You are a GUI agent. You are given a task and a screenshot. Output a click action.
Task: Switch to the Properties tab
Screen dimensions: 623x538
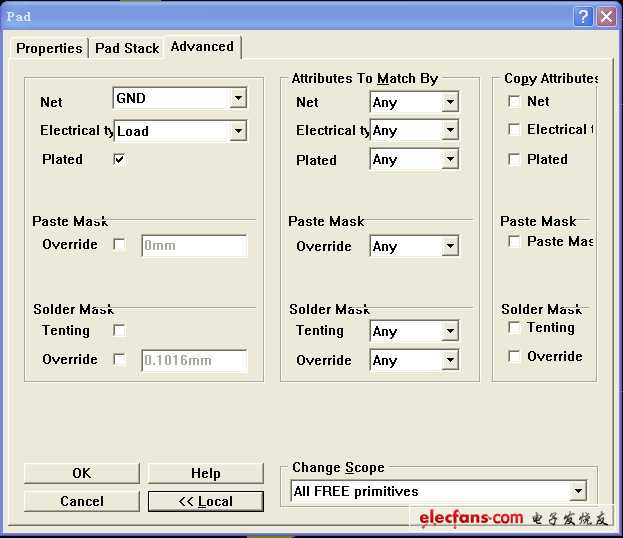[x=49, y=48]
